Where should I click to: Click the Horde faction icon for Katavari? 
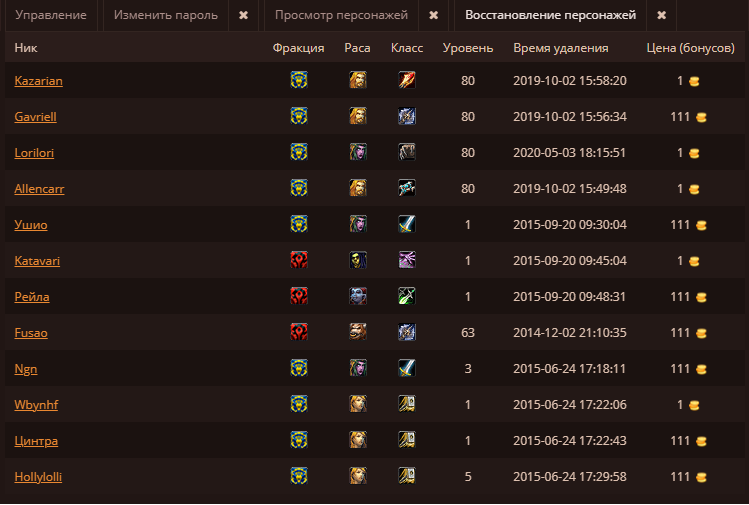click(298, 260)
